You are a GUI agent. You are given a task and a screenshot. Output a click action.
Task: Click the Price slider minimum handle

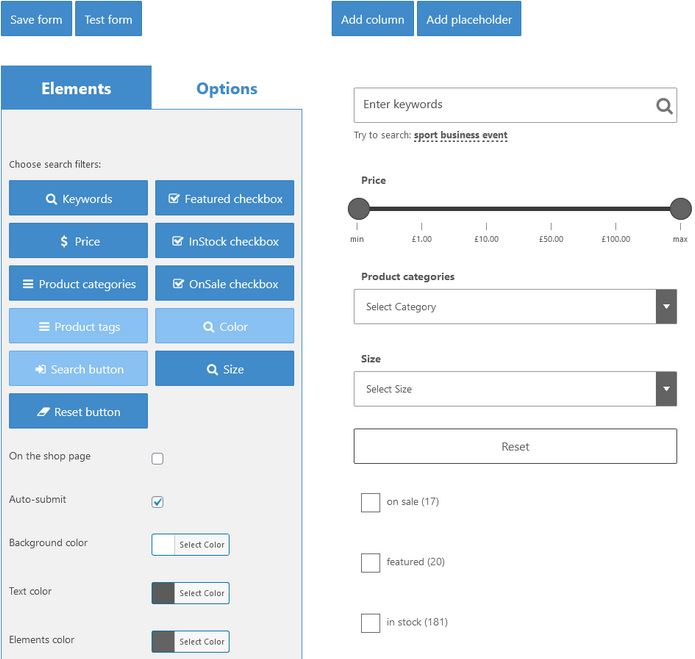click(359, 209)
